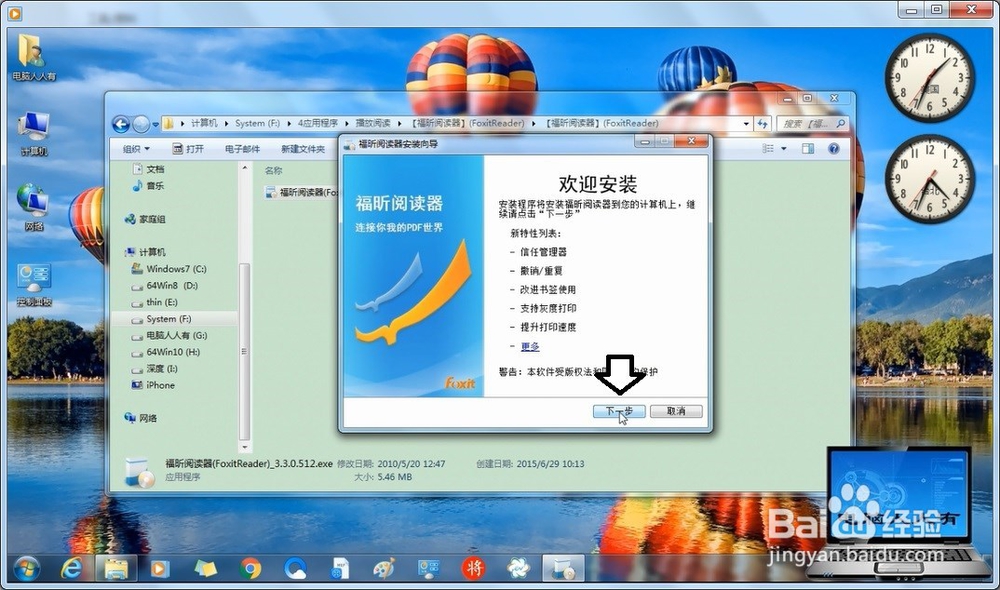This screenshot has width=1000, height=590.
Task: Click the installer taskbar icon
Action: [x=563, y=568]
